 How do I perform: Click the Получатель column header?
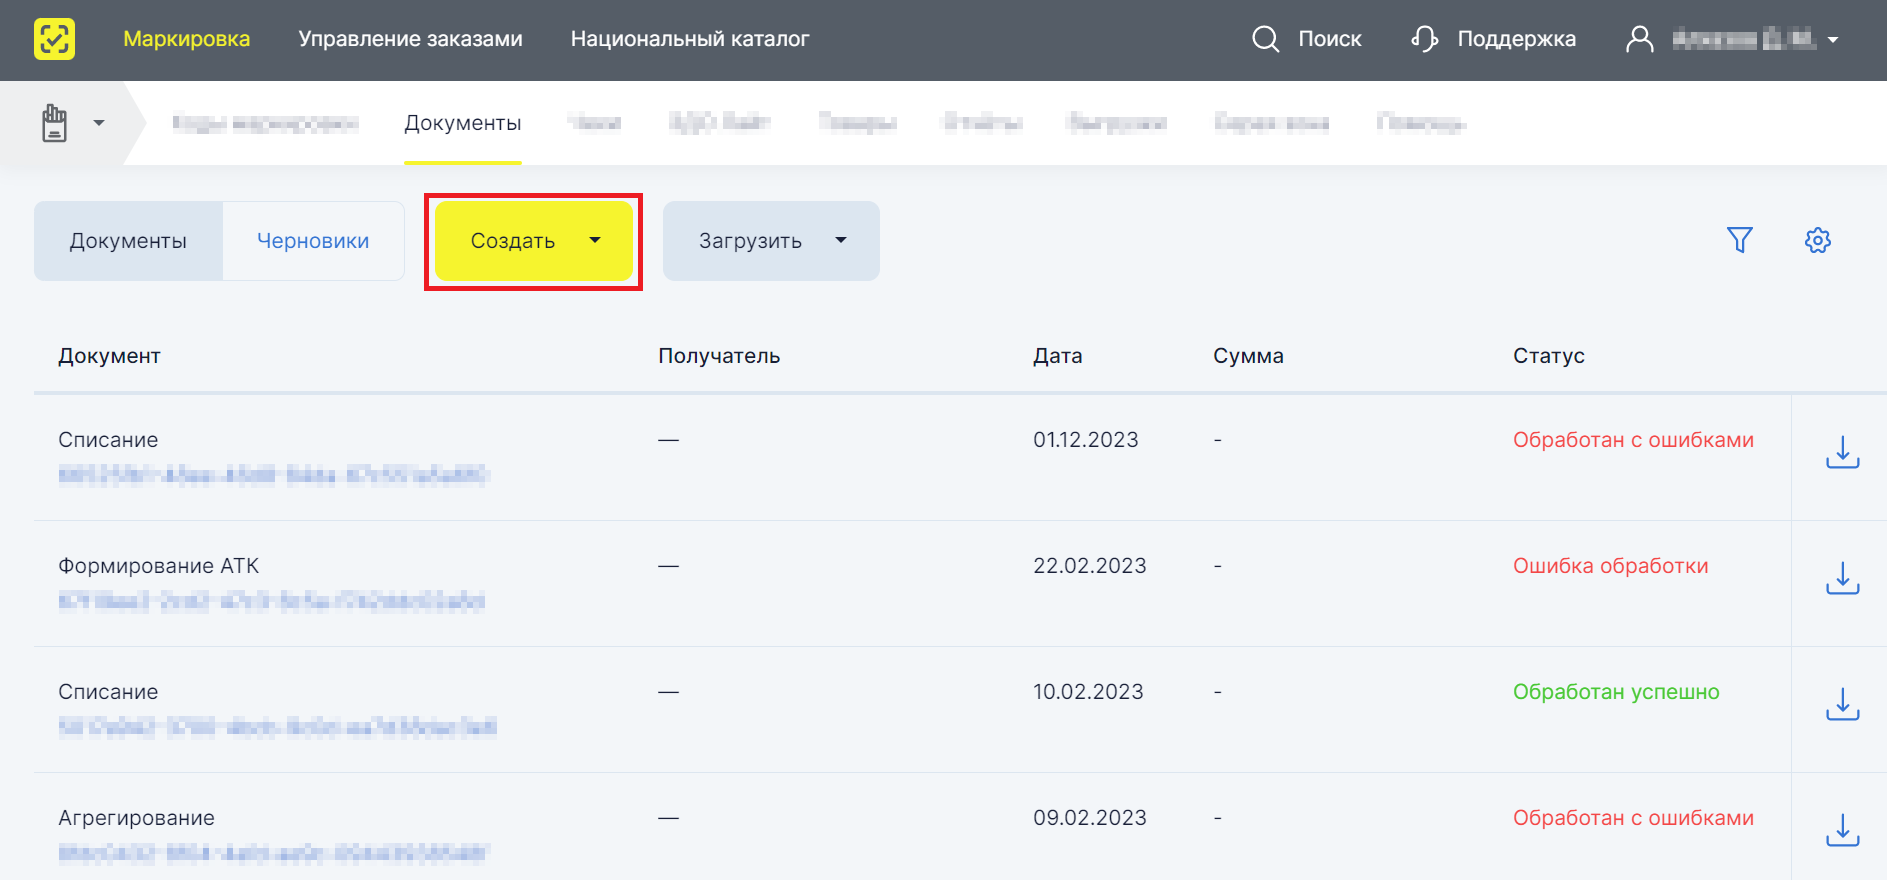tap(719, 356)
